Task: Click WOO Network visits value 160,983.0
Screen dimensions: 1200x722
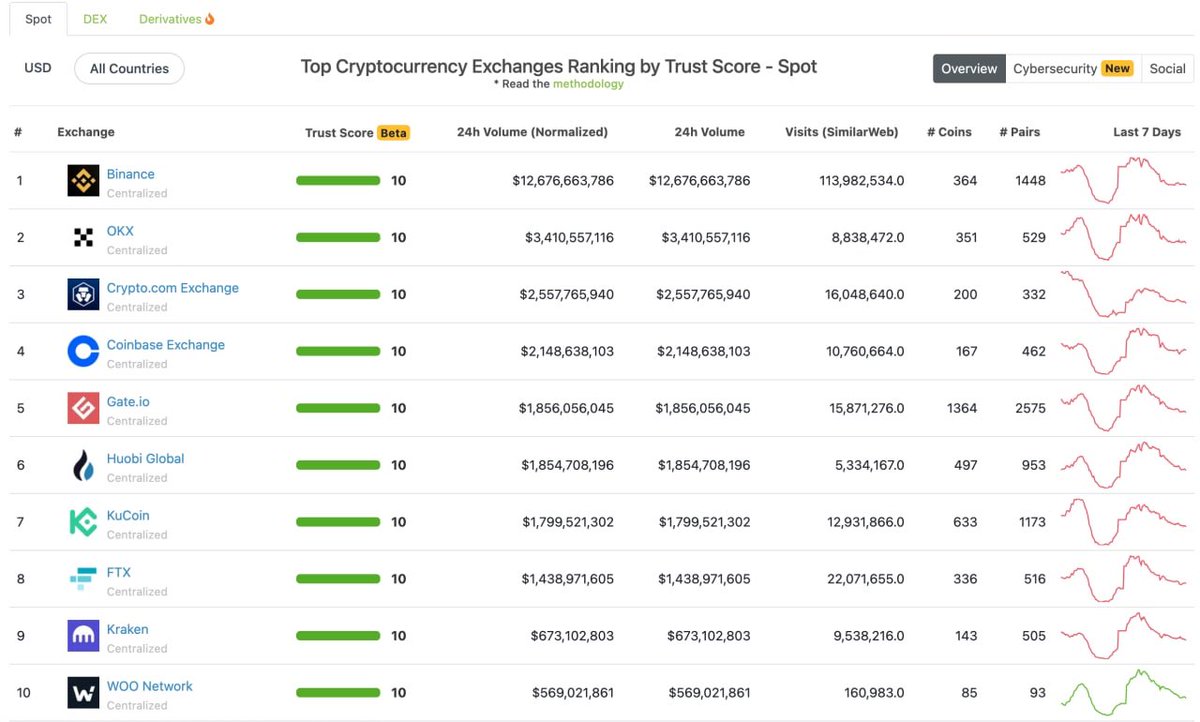Action: point(874,693)
